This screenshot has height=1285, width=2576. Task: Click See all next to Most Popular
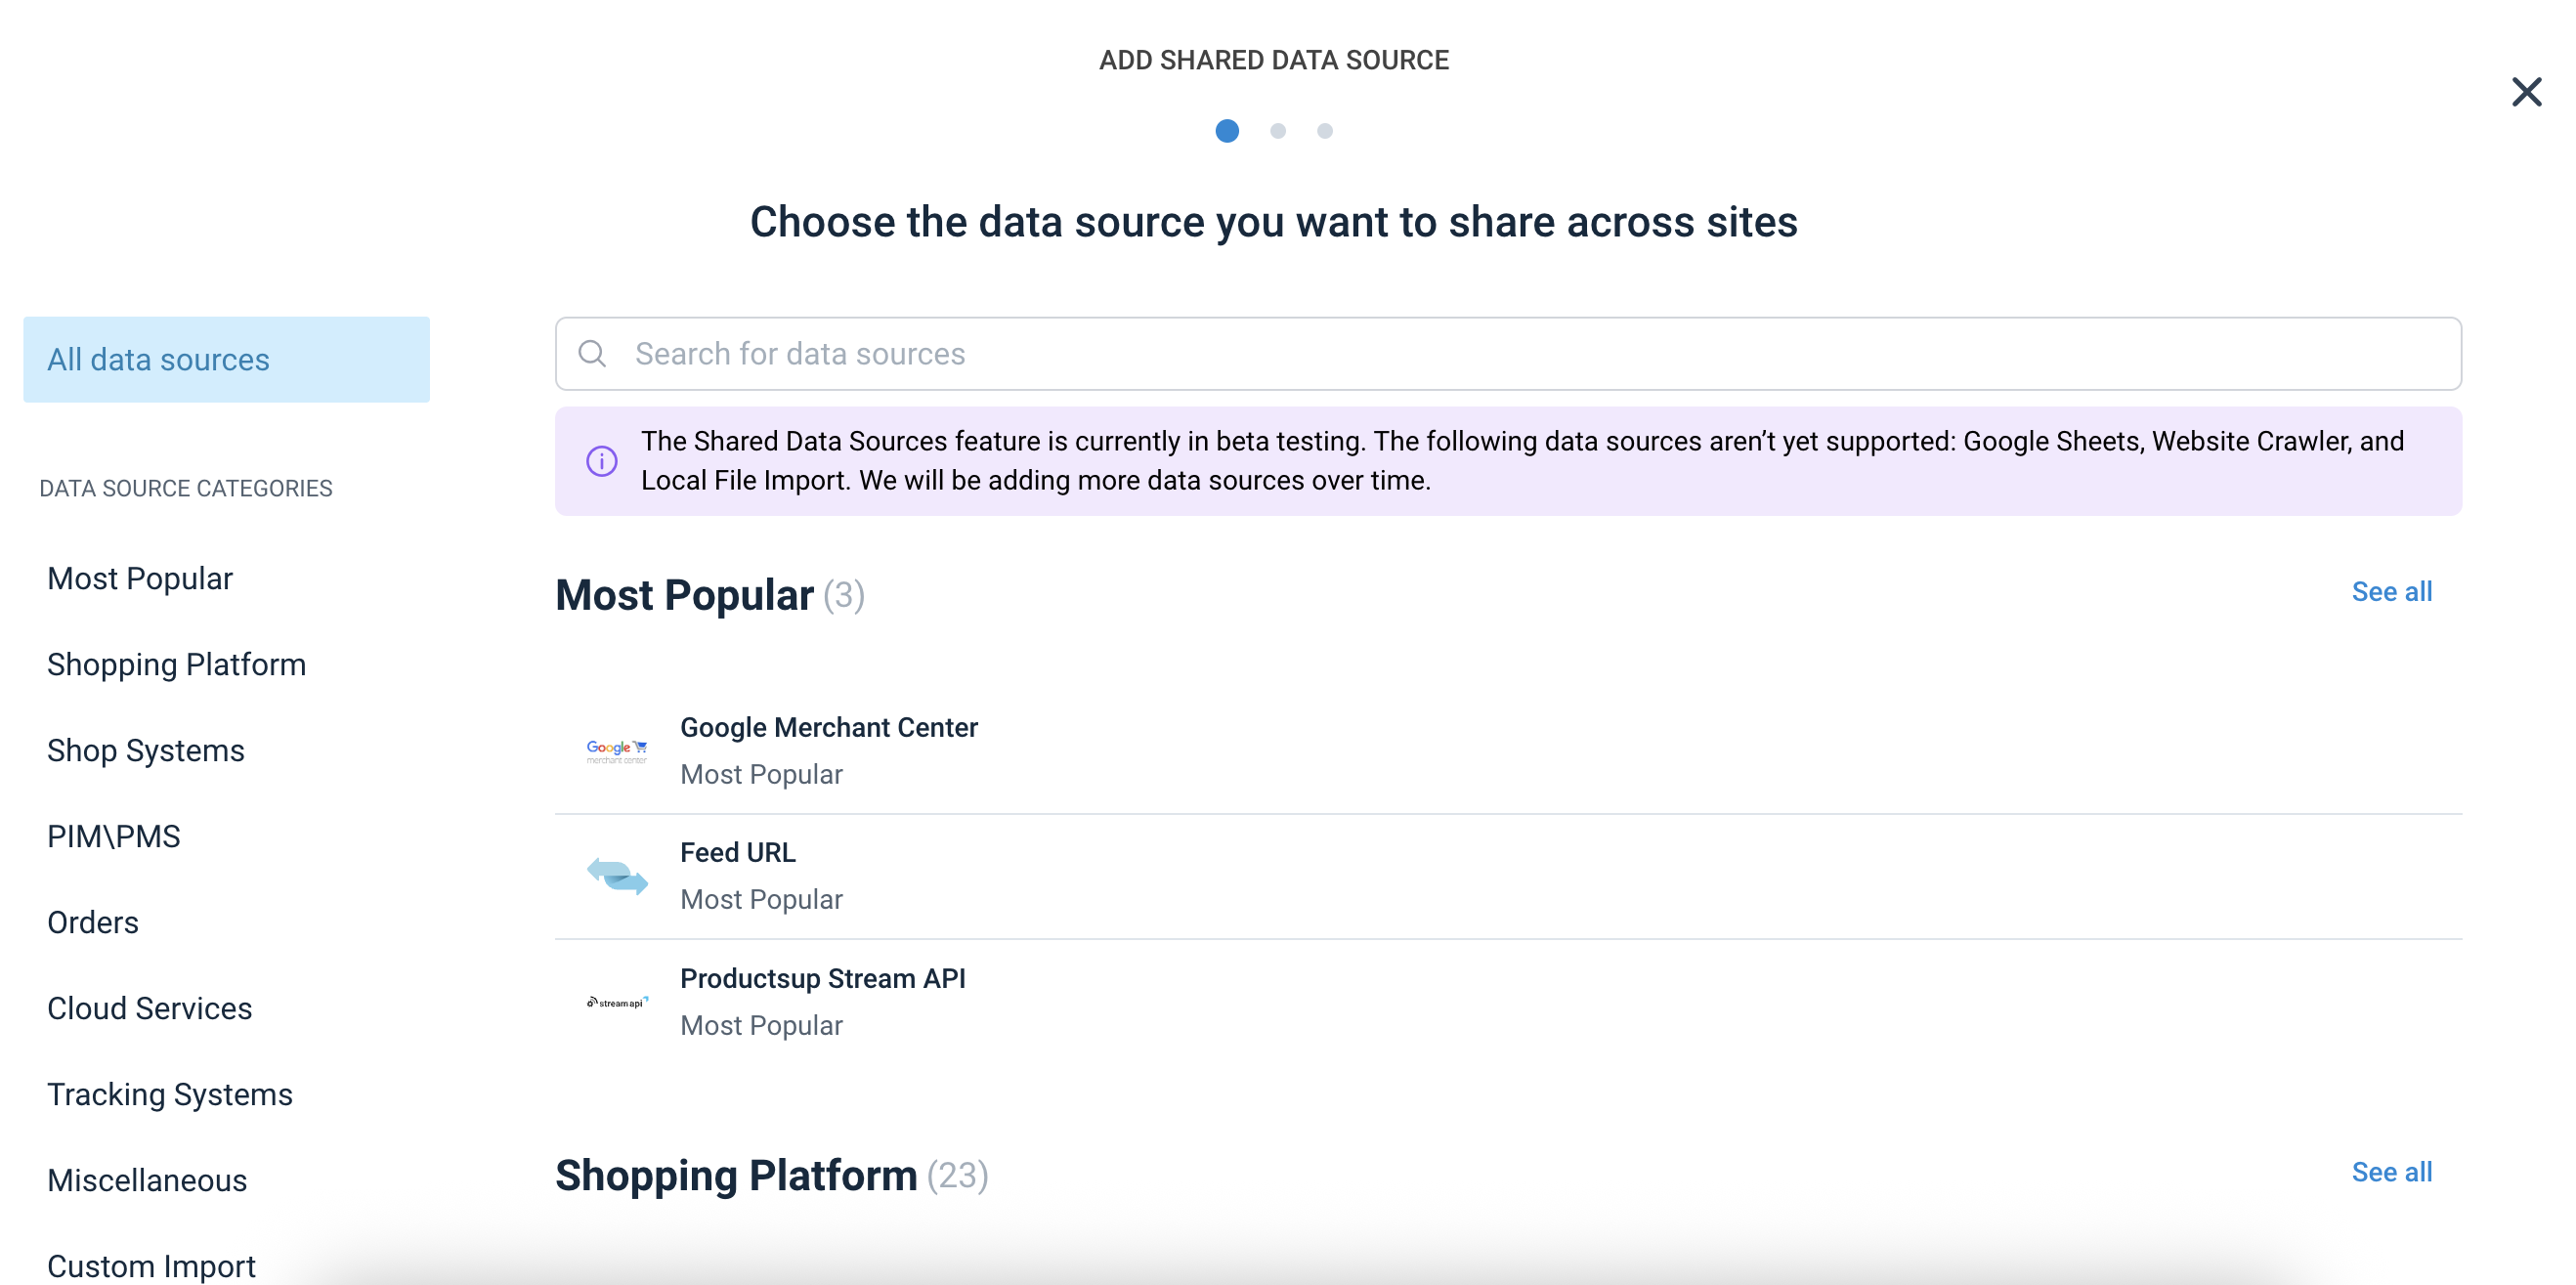[2392, 591]
